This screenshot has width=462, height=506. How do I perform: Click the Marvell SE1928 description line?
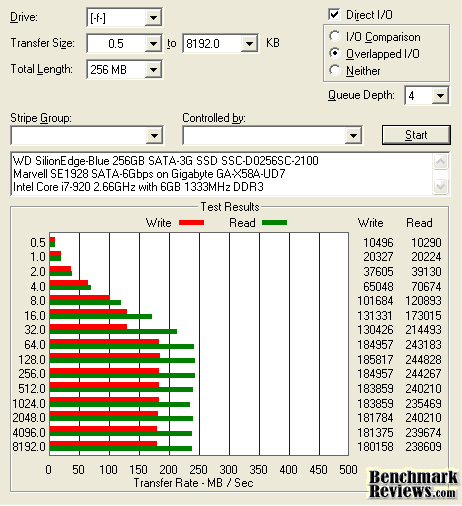[x=149, y=174]
